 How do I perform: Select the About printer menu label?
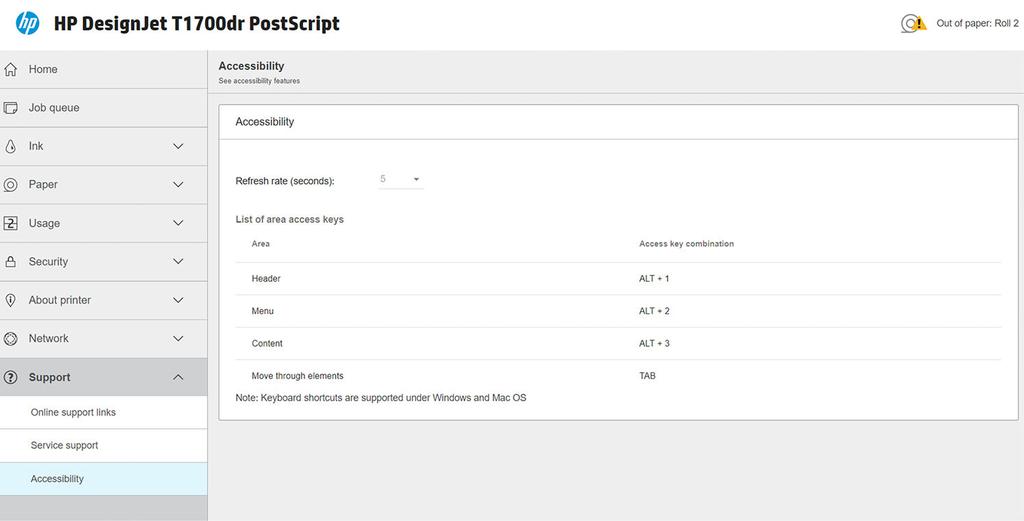59,300
